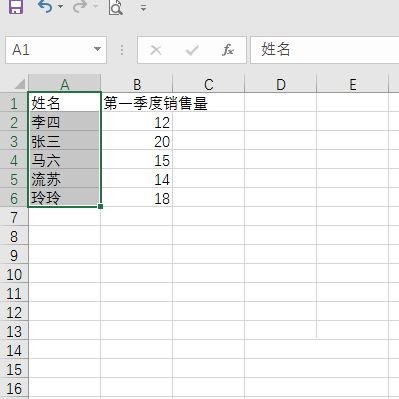
Task: Click cell B3 with value 20
Action: [137, 141]
